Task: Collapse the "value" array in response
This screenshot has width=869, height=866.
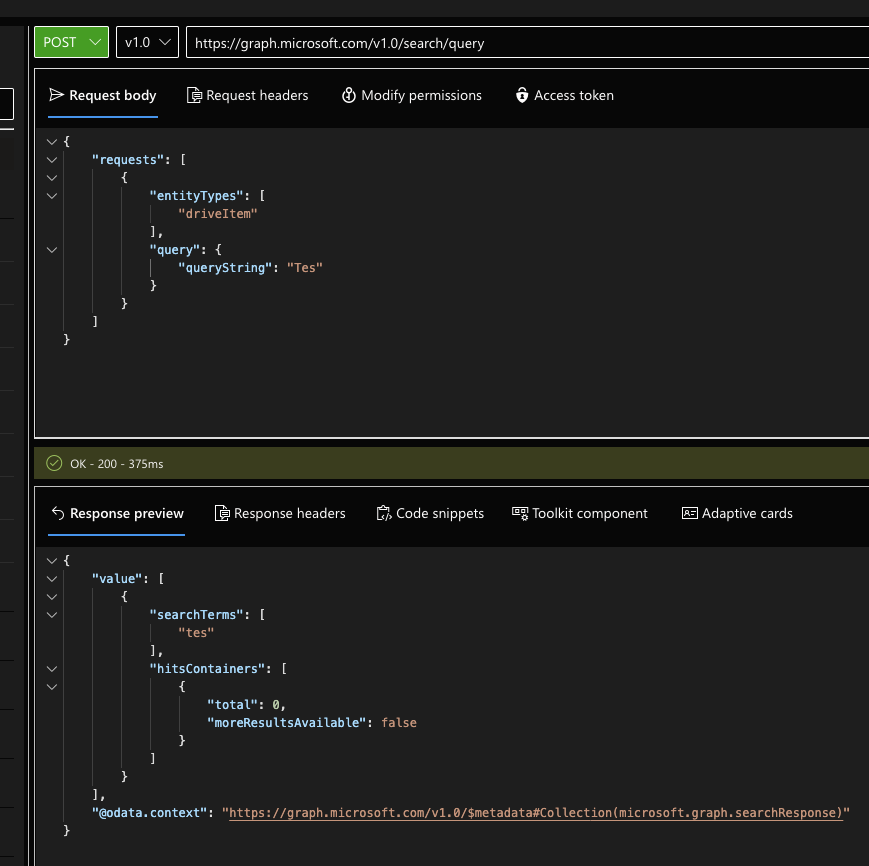Action: click(52, 579)
